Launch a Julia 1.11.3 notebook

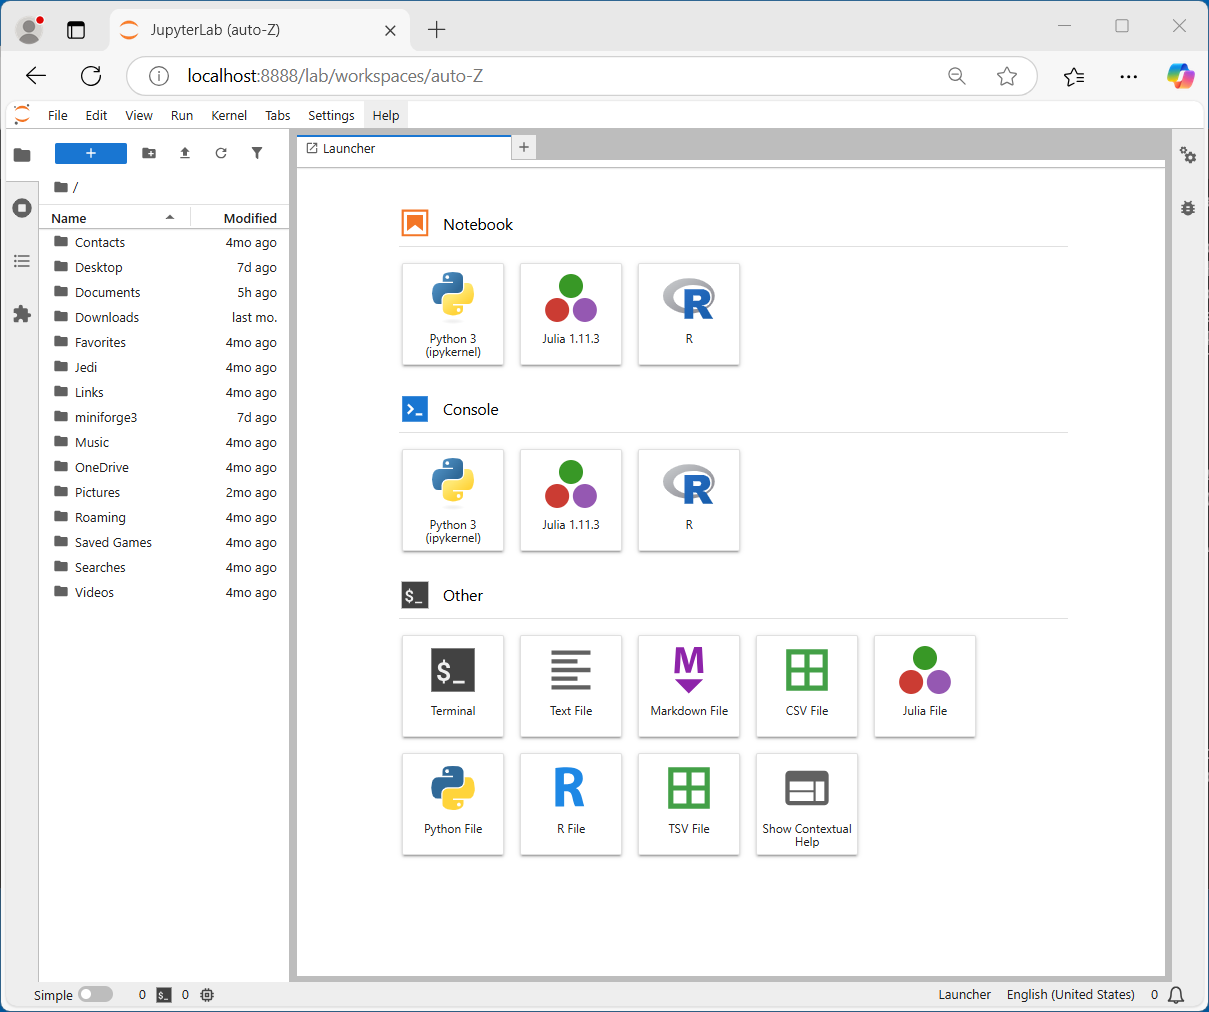[x=571, y=314]
